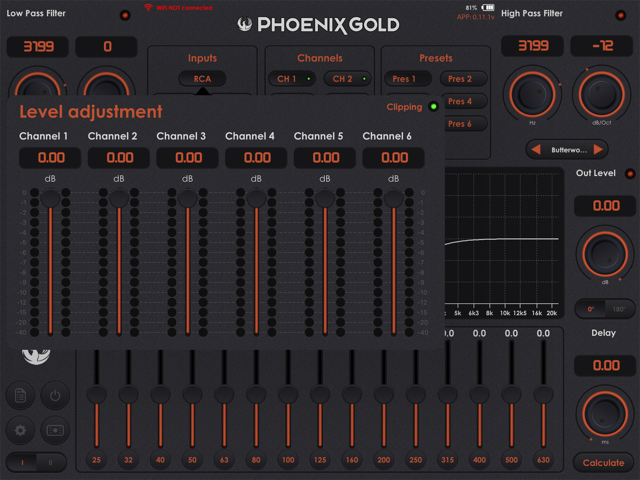The width and height of the screenshot is (640, 480).
Task: Click Channel 4 dB value field
Action: tap(256, 158)
